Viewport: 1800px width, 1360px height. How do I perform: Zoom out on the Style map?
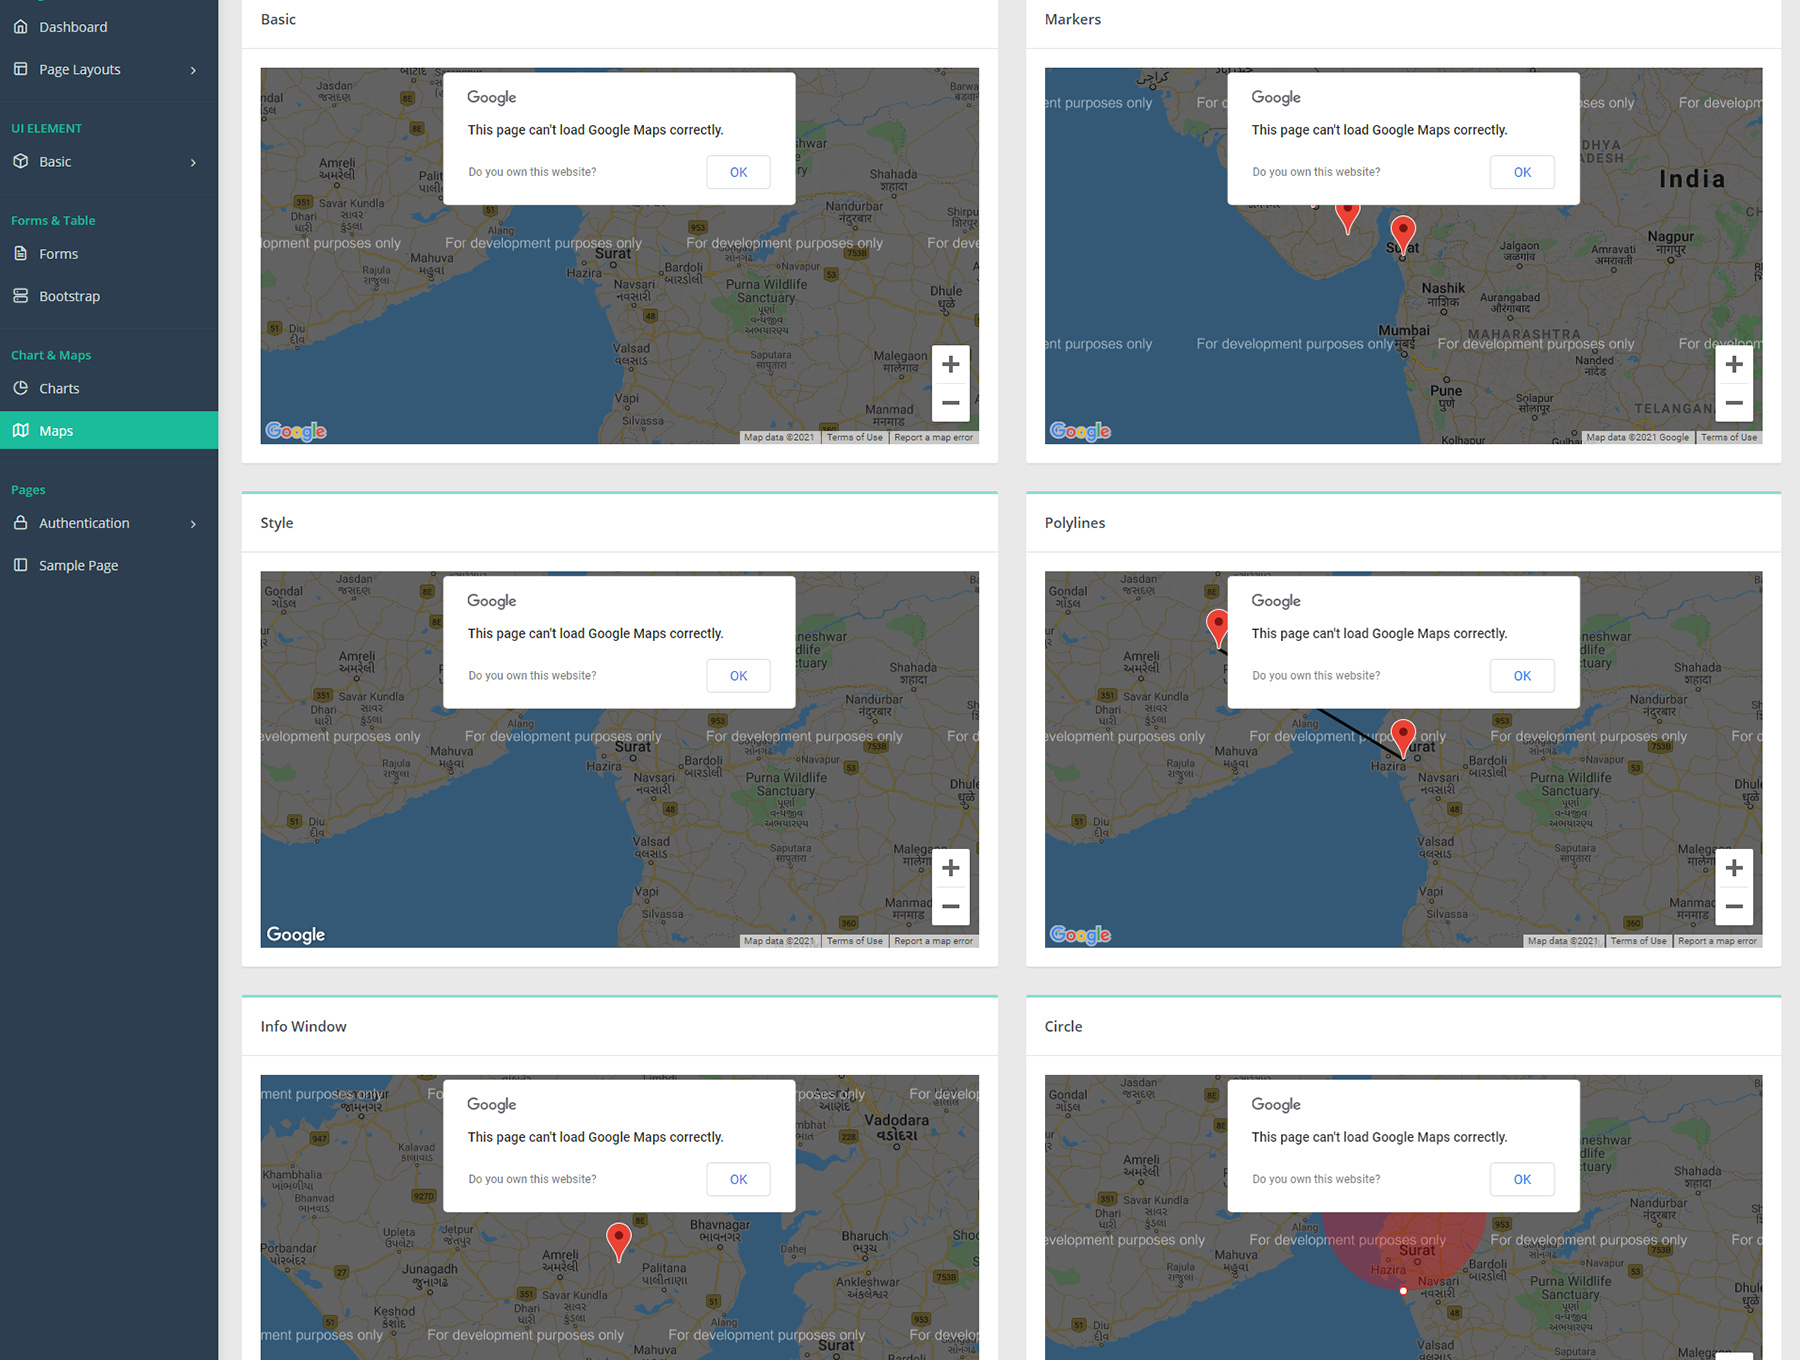point(950,907)
